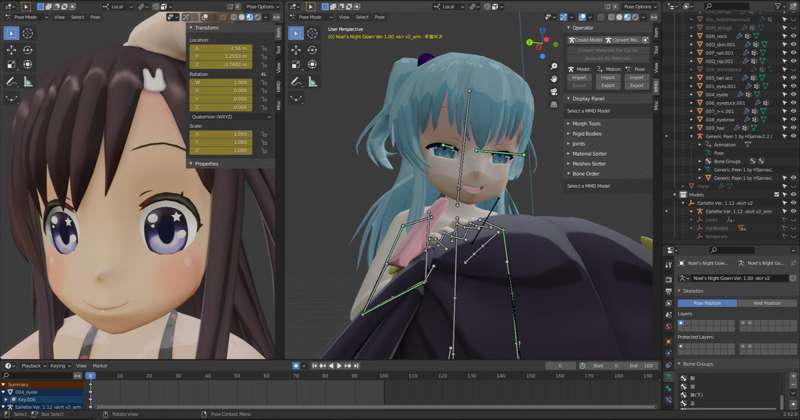Screen dimensions: 800x420
Task: Toggle camera view icon in right viewport
Action: click(554, 92)
